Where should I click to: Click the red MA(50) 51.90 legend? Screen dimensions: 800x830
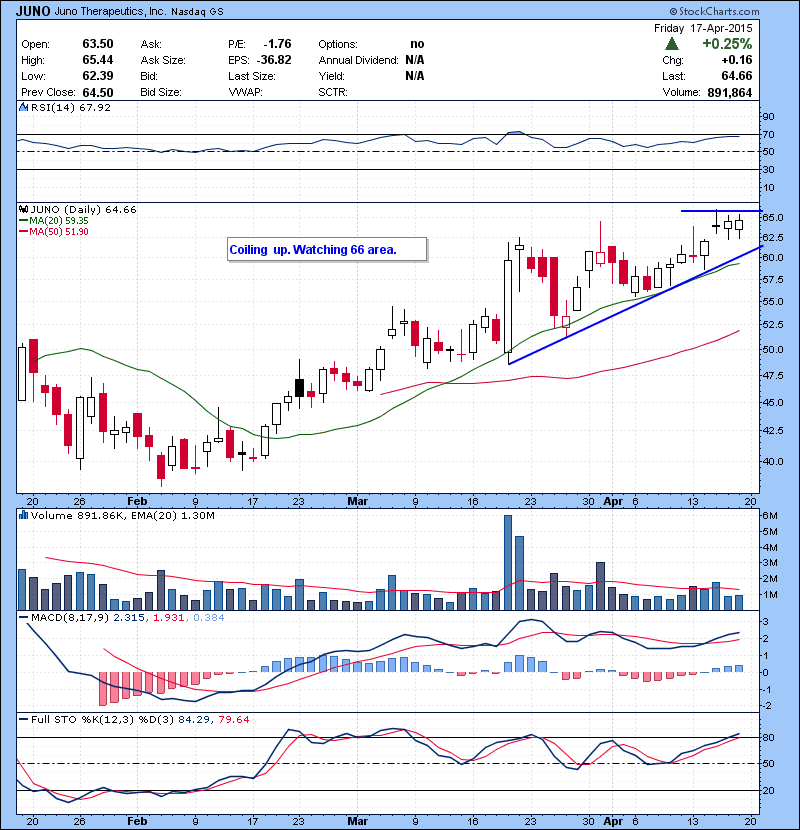[54, 232]
